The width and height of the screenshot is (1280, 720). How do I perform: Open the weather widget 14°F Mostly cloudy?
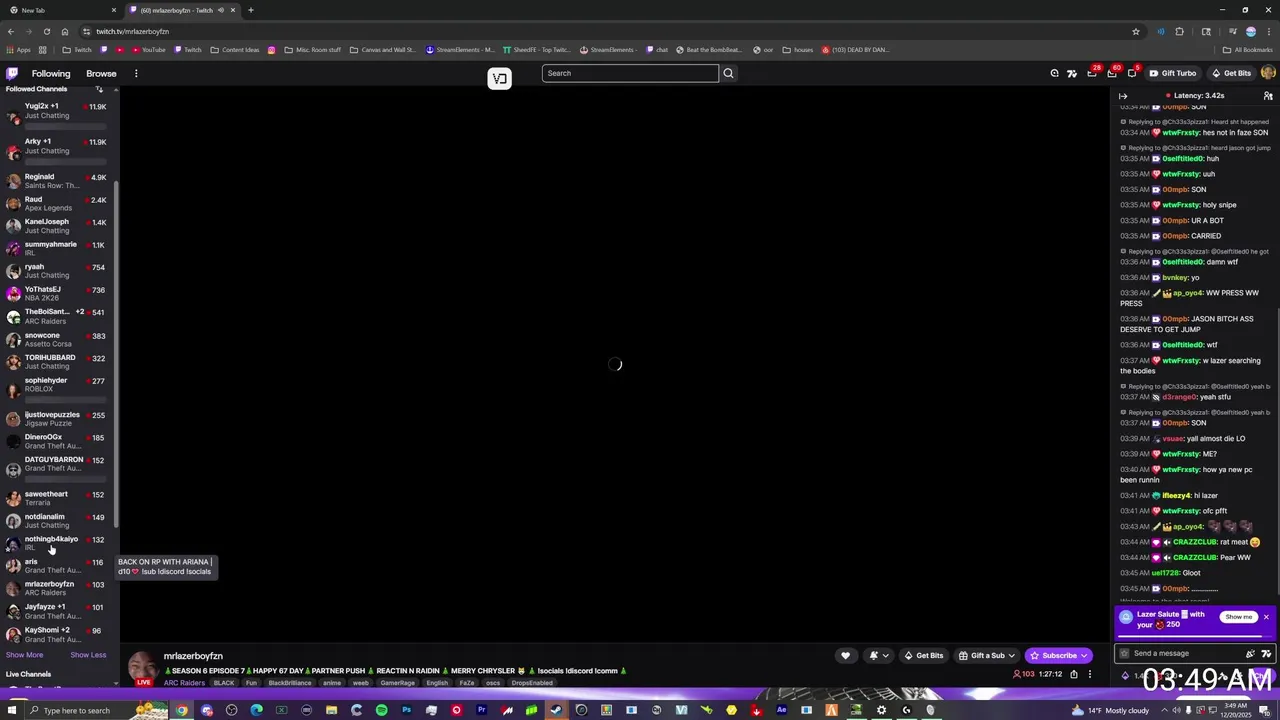coord(1110,710)
